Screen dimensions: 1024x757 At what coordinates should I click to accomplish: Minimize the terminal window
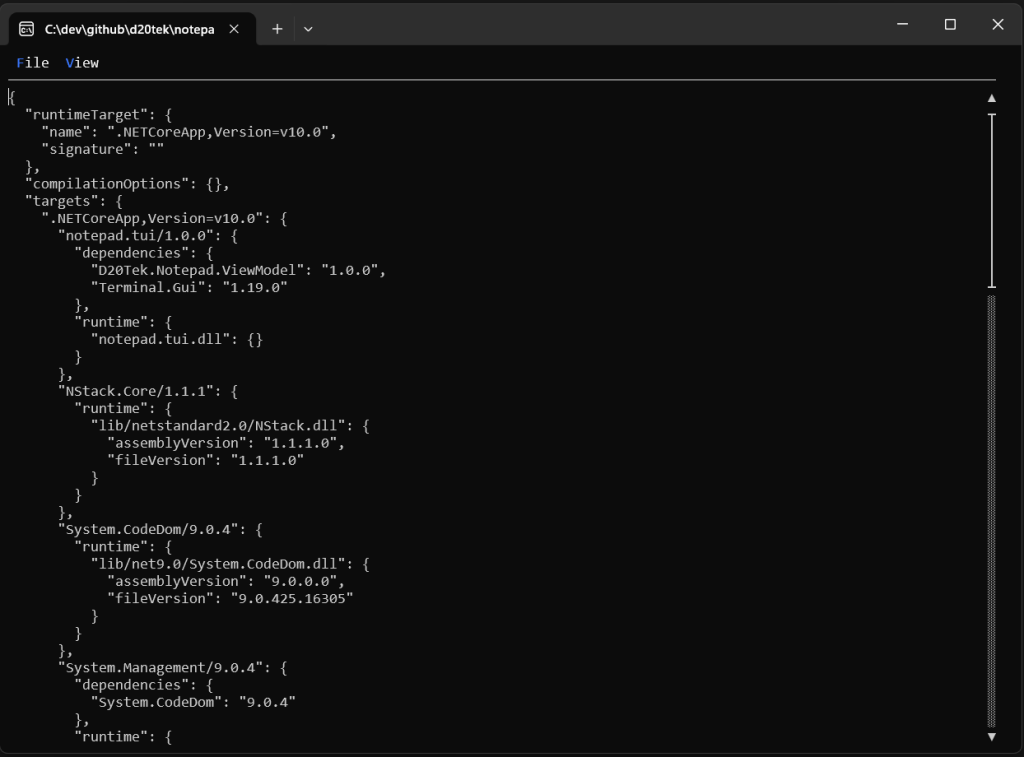click(903, 25)
